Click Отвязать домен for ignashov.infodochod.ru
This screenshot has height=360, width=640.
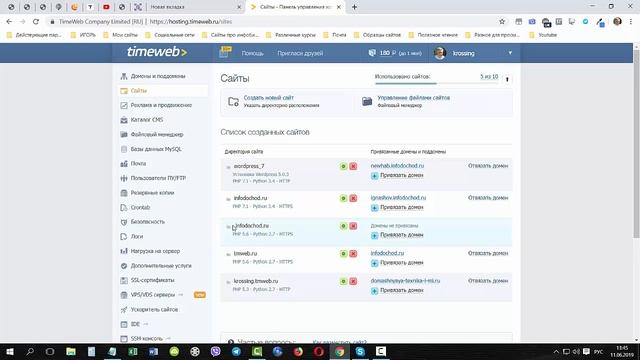[488, 198]
